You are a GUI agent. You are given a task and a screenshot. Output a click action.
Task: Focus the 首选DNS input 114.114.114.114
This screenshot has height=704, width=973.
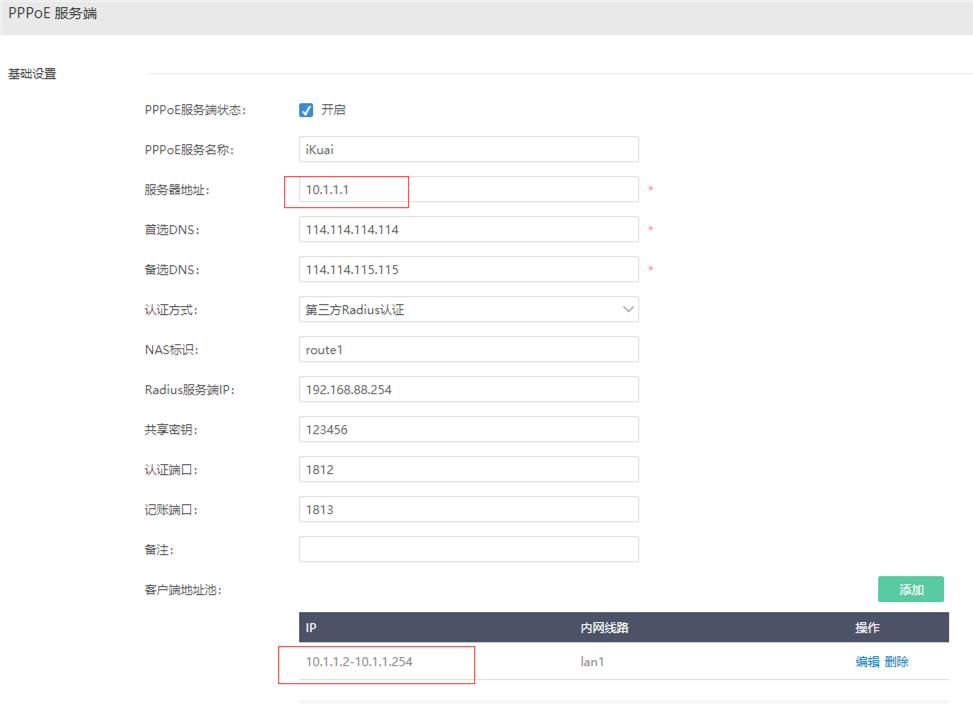click(x=468, y=229)
